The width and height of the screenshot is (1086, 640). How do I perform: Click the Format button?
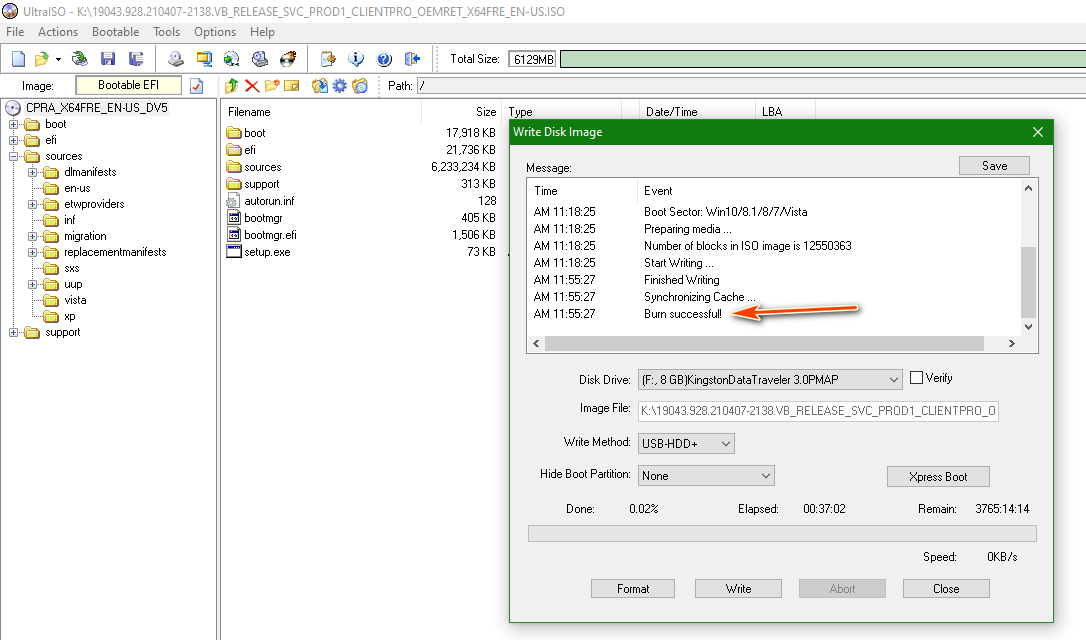pyautogui.click(x=632, y=589)
